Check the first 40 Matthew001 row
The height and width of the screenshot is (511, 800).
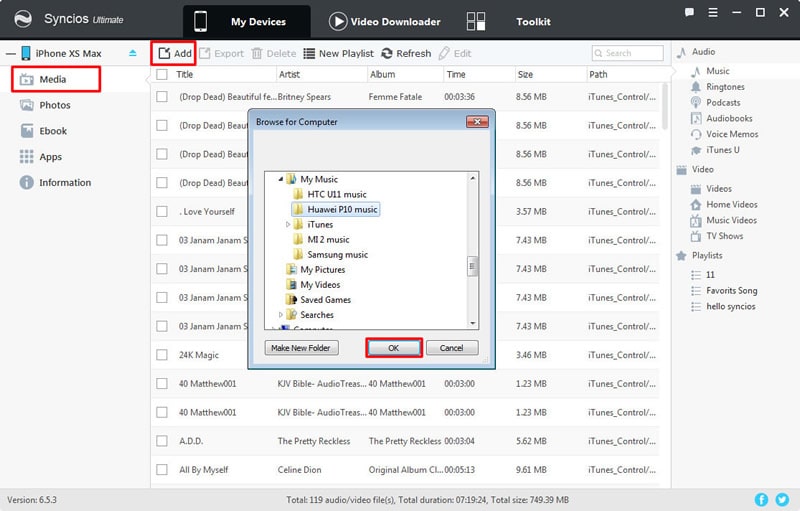pyautogui.click(x=162, y=384)
